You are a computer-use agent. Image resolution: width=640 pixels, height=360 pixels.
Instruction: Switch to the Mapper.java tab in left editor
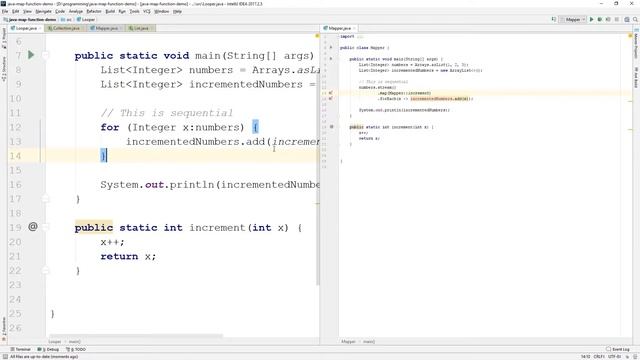point(106,28)
